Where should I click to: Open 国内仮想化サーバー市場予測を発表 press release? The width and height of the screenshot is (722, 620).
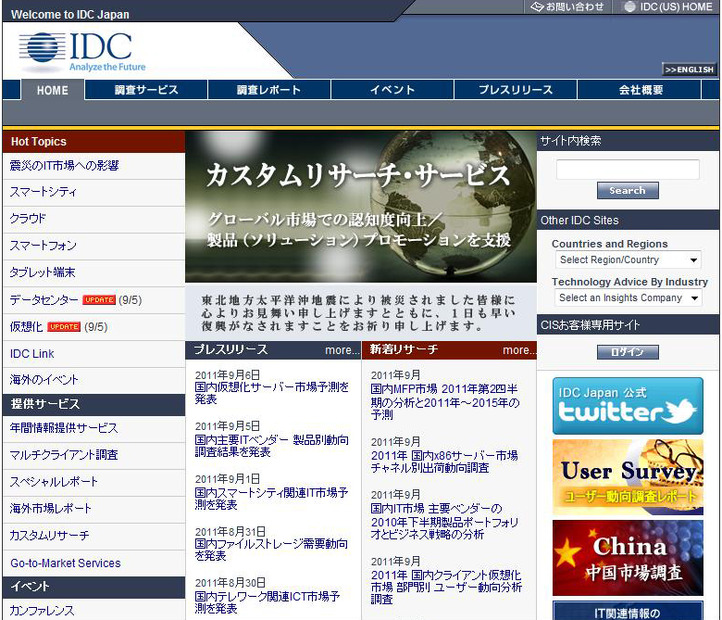coord(272,393)
